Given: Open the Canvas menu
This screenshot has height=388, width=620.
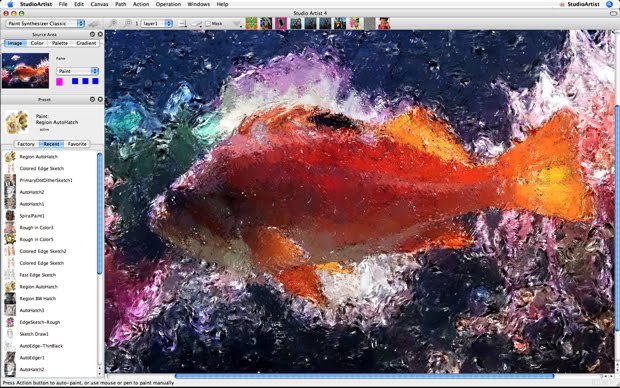Looking at the screenshot, I should click(x=99, y=4).
